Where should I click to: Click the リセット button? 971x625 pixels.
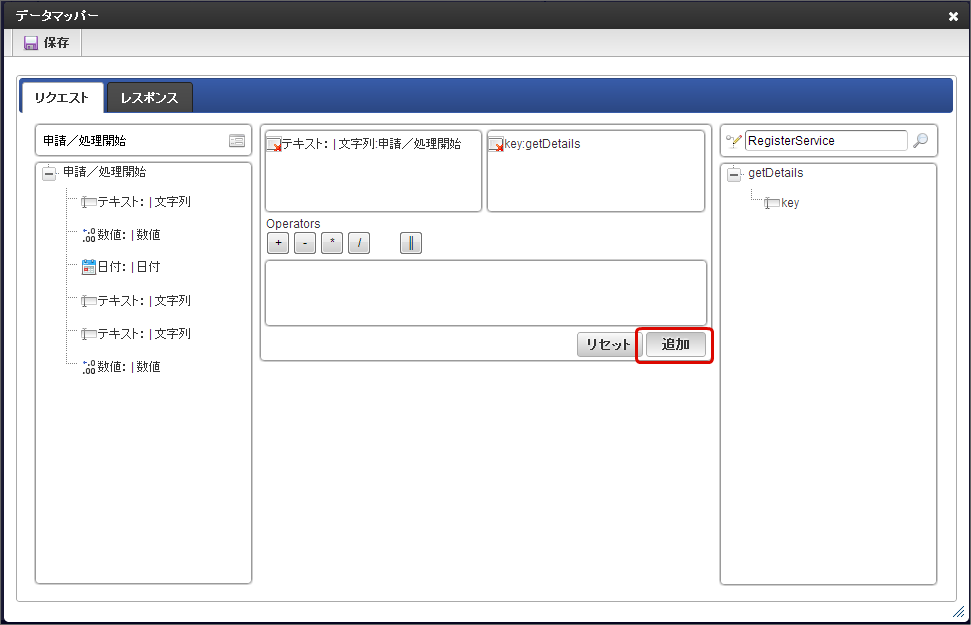pyautogui.click(x=607, y=344)
